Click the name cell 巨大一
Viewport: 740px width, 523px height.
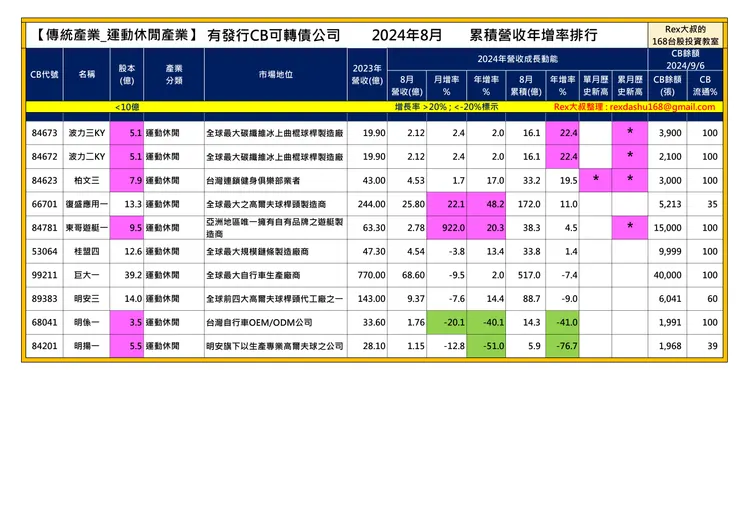87,275
